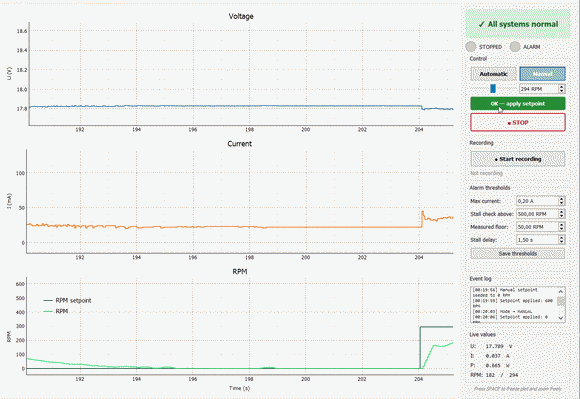Switch control mode to Manual
This screenshot has width=580, height=399.
542,74
